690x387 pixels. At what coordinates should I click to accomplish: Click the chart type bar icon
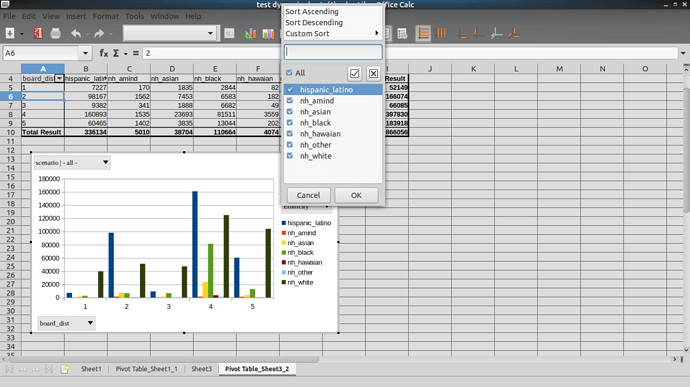click(x=250, y=33)
